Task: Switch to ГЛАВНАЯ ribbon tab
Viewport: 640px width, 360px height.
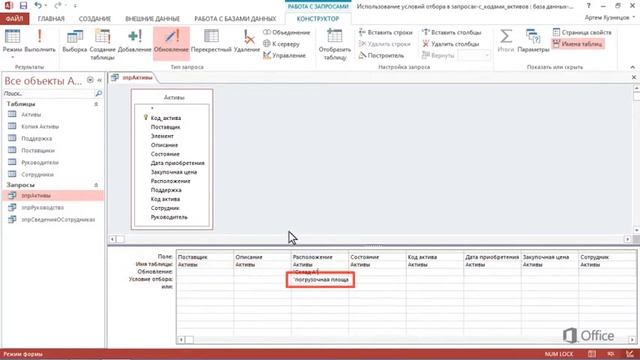Action: click(51, 19)
